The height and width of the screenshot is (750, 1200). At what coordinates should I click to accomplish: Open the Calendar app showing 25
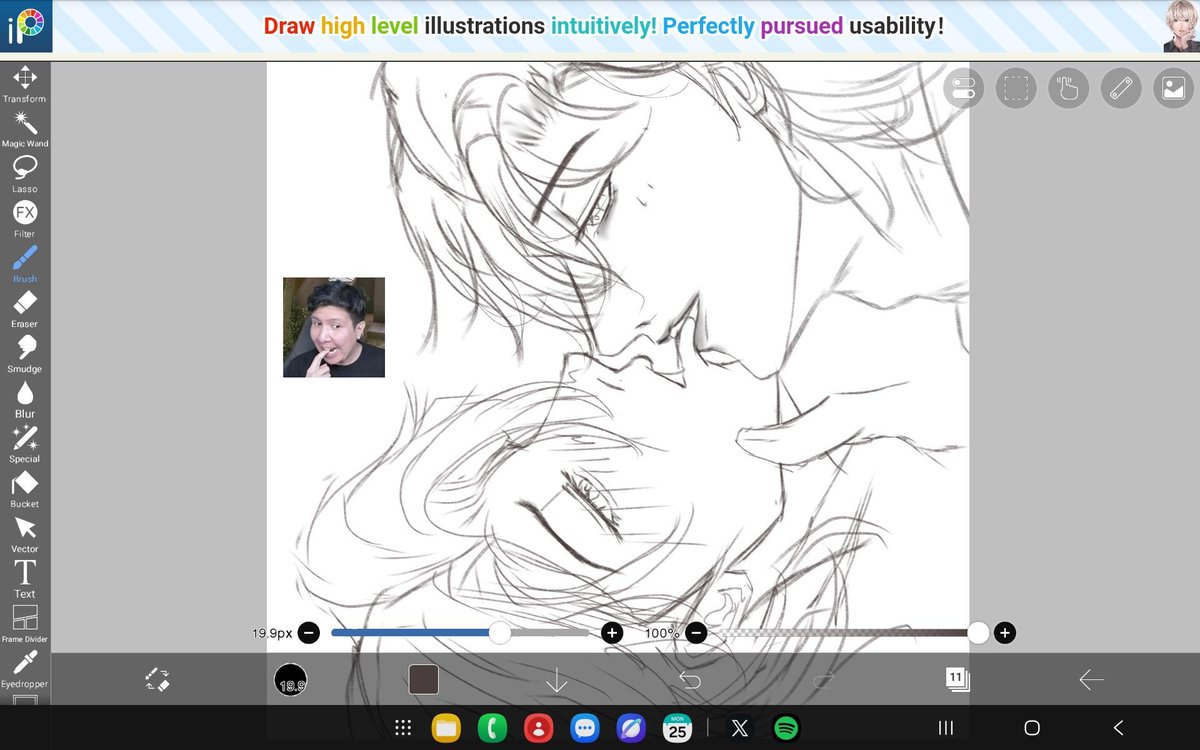coord(678,728)
